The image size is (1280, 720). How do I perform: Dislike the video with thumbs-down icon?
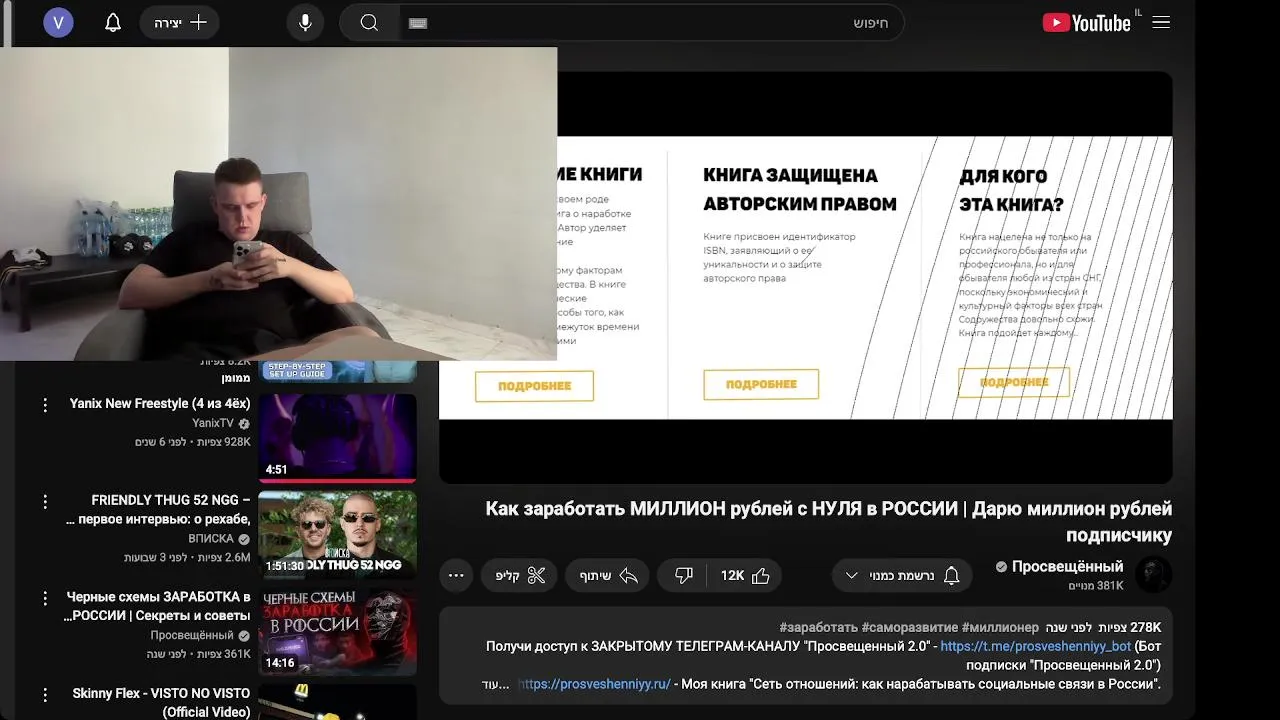click(684, 575)
